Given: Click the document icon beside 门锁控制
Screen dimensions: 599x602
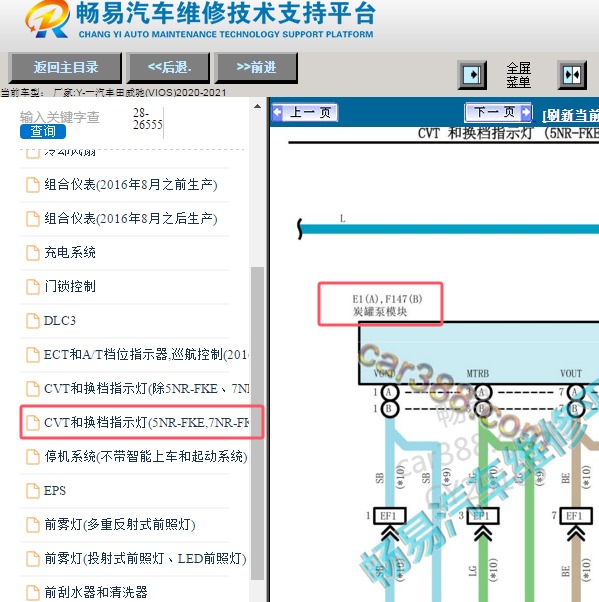Looking at the screenshot, I should point(33,286).
